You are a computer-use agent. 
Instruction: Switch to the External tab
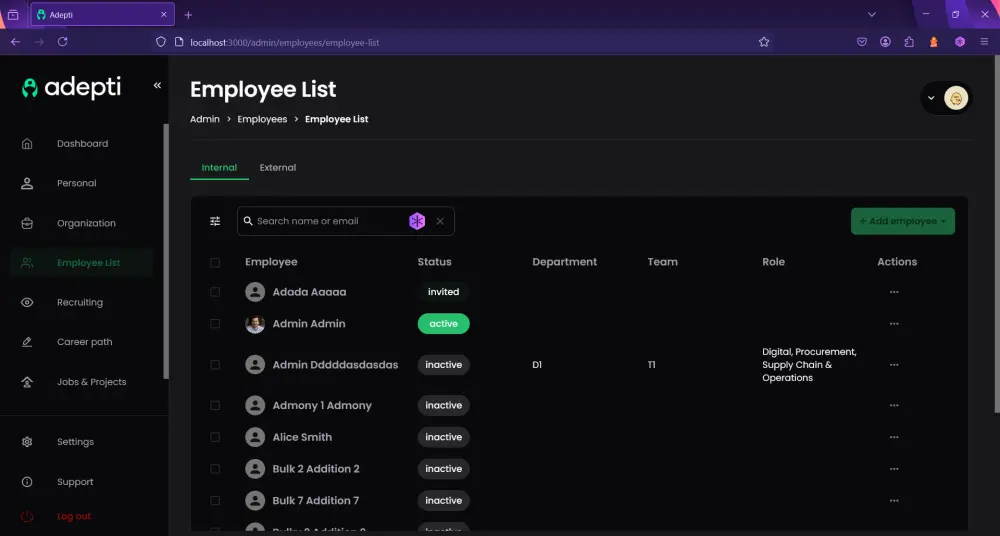[277, 168]
